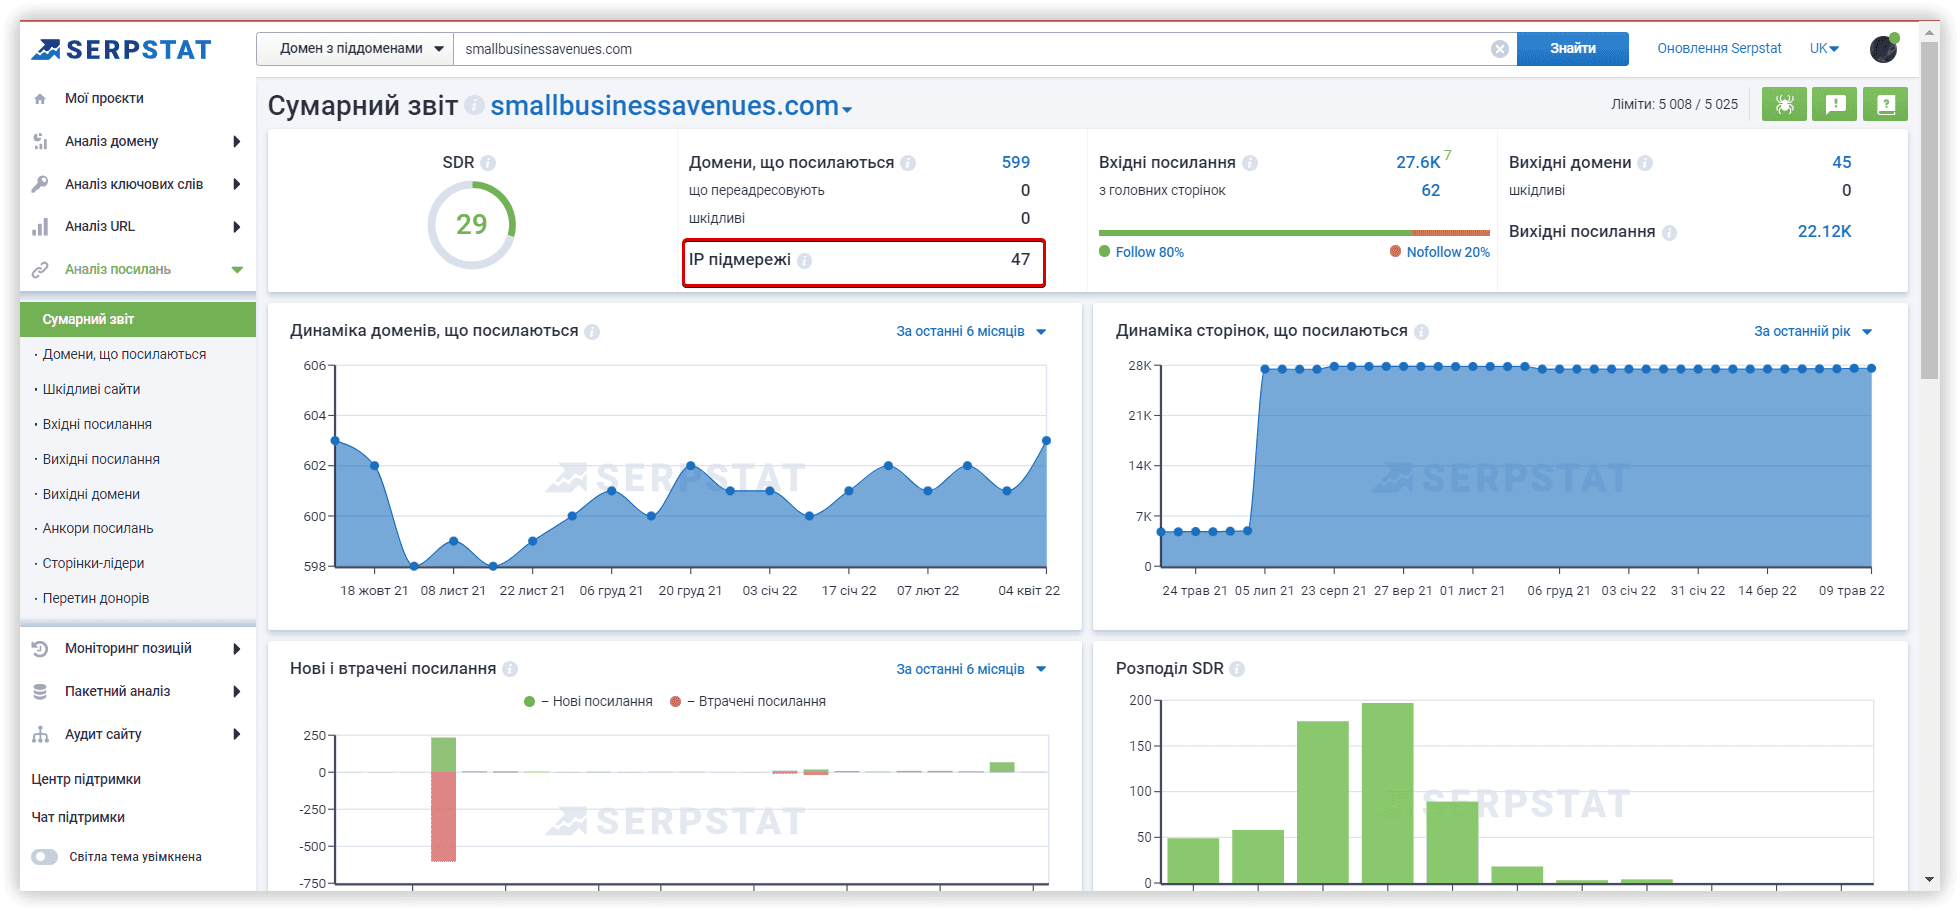
Task: Click the Nofollow 20% progress bar segment
Action: (1450, 233)
